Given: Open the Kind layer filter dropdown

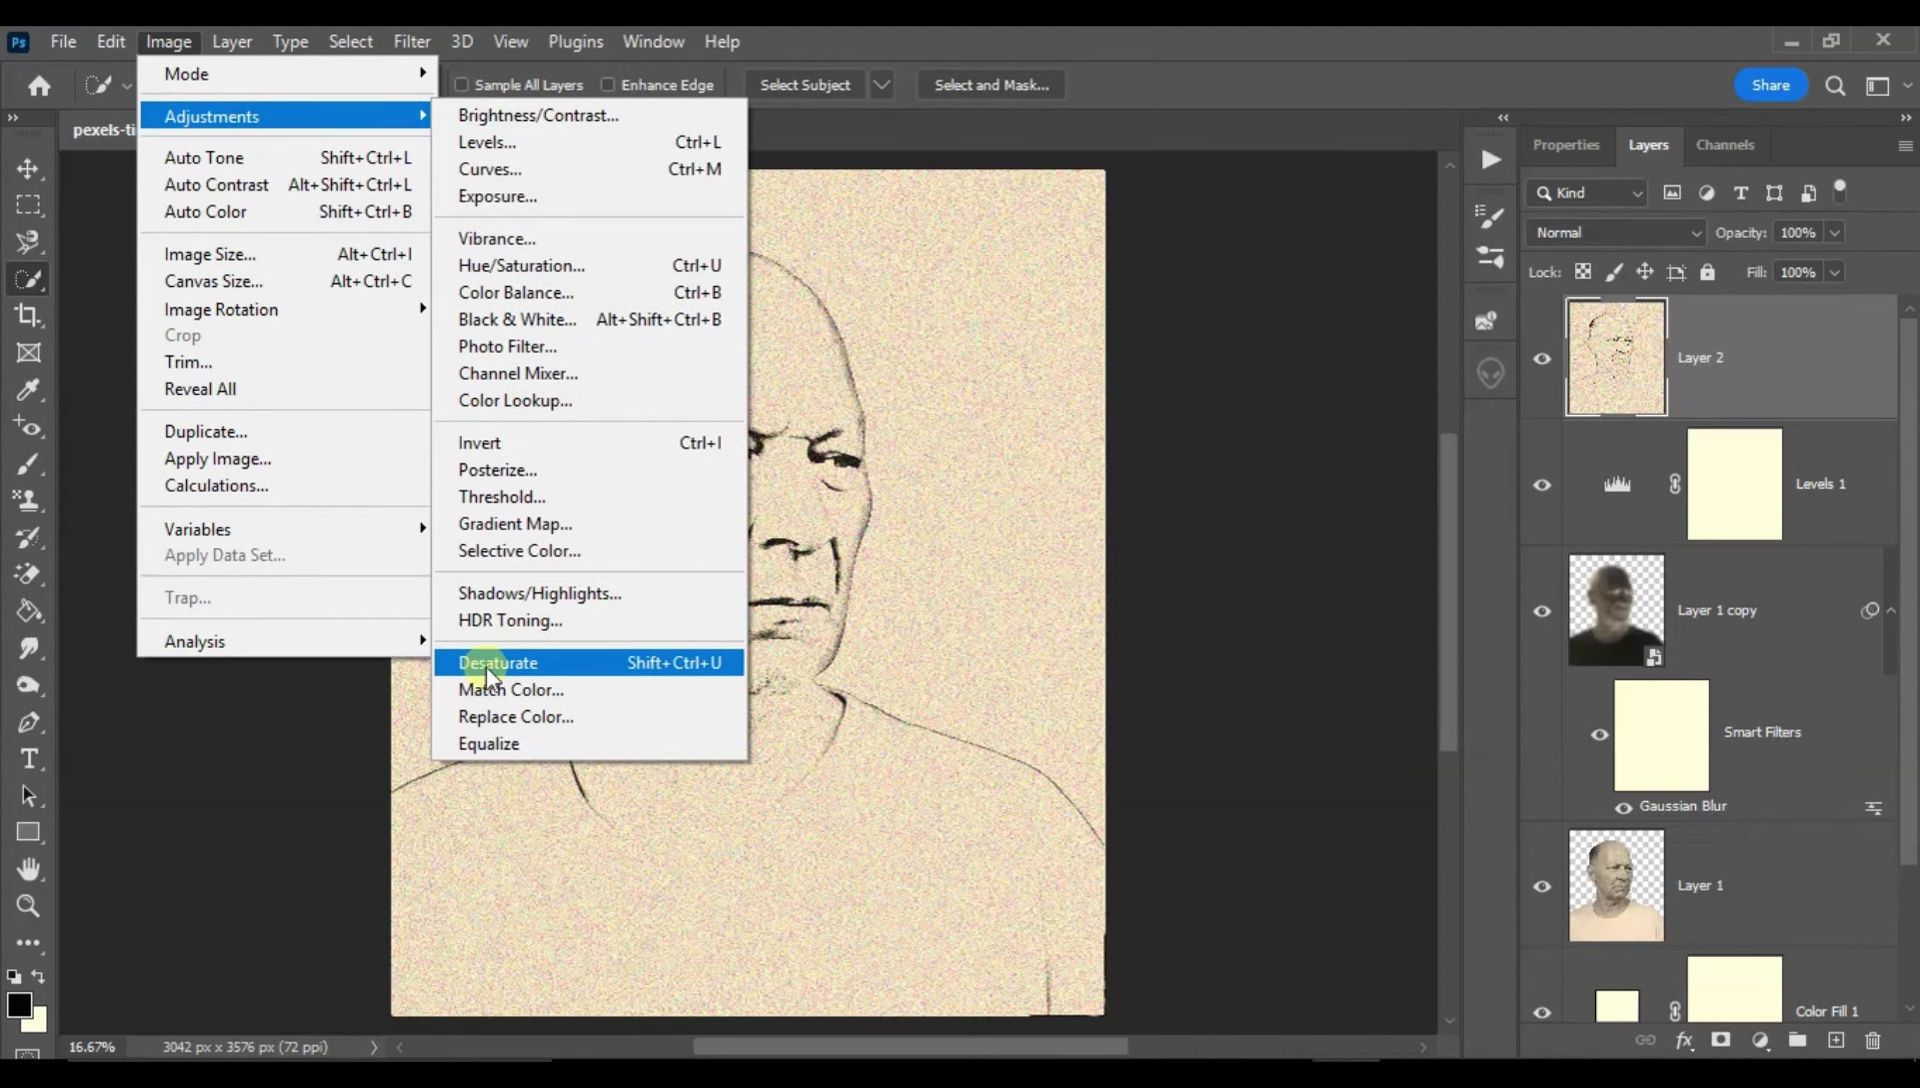Looking at the screenshot, I should [x=1588, y=193].
